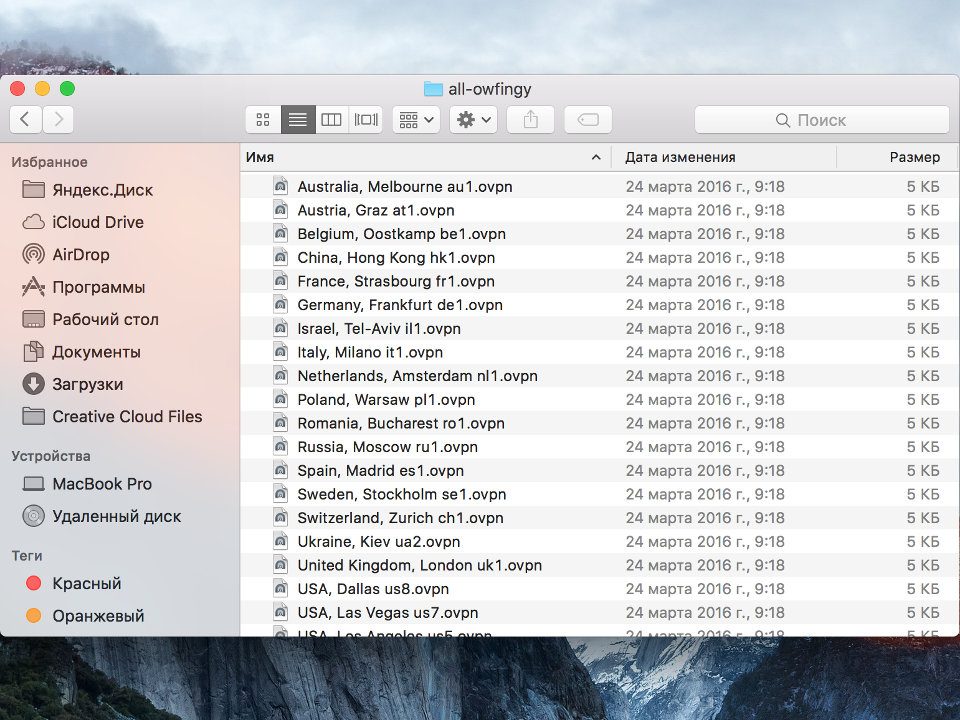Select Italy, Milano it1.ovpn file
This screenshot has width=960, height=720.
point(599,352)
